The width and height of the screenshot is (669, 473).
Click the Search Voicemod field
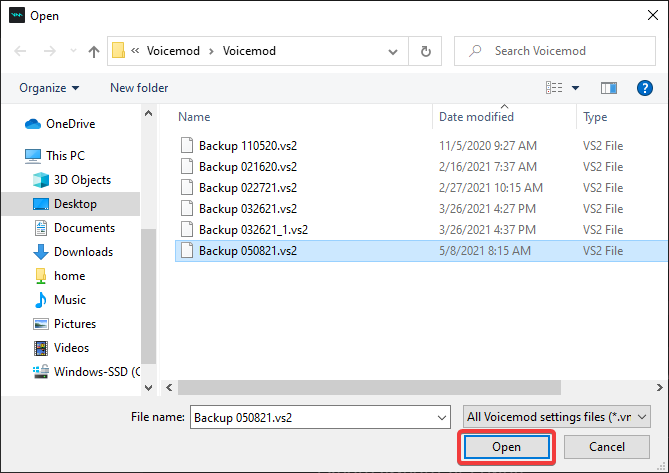coord(555,51)
